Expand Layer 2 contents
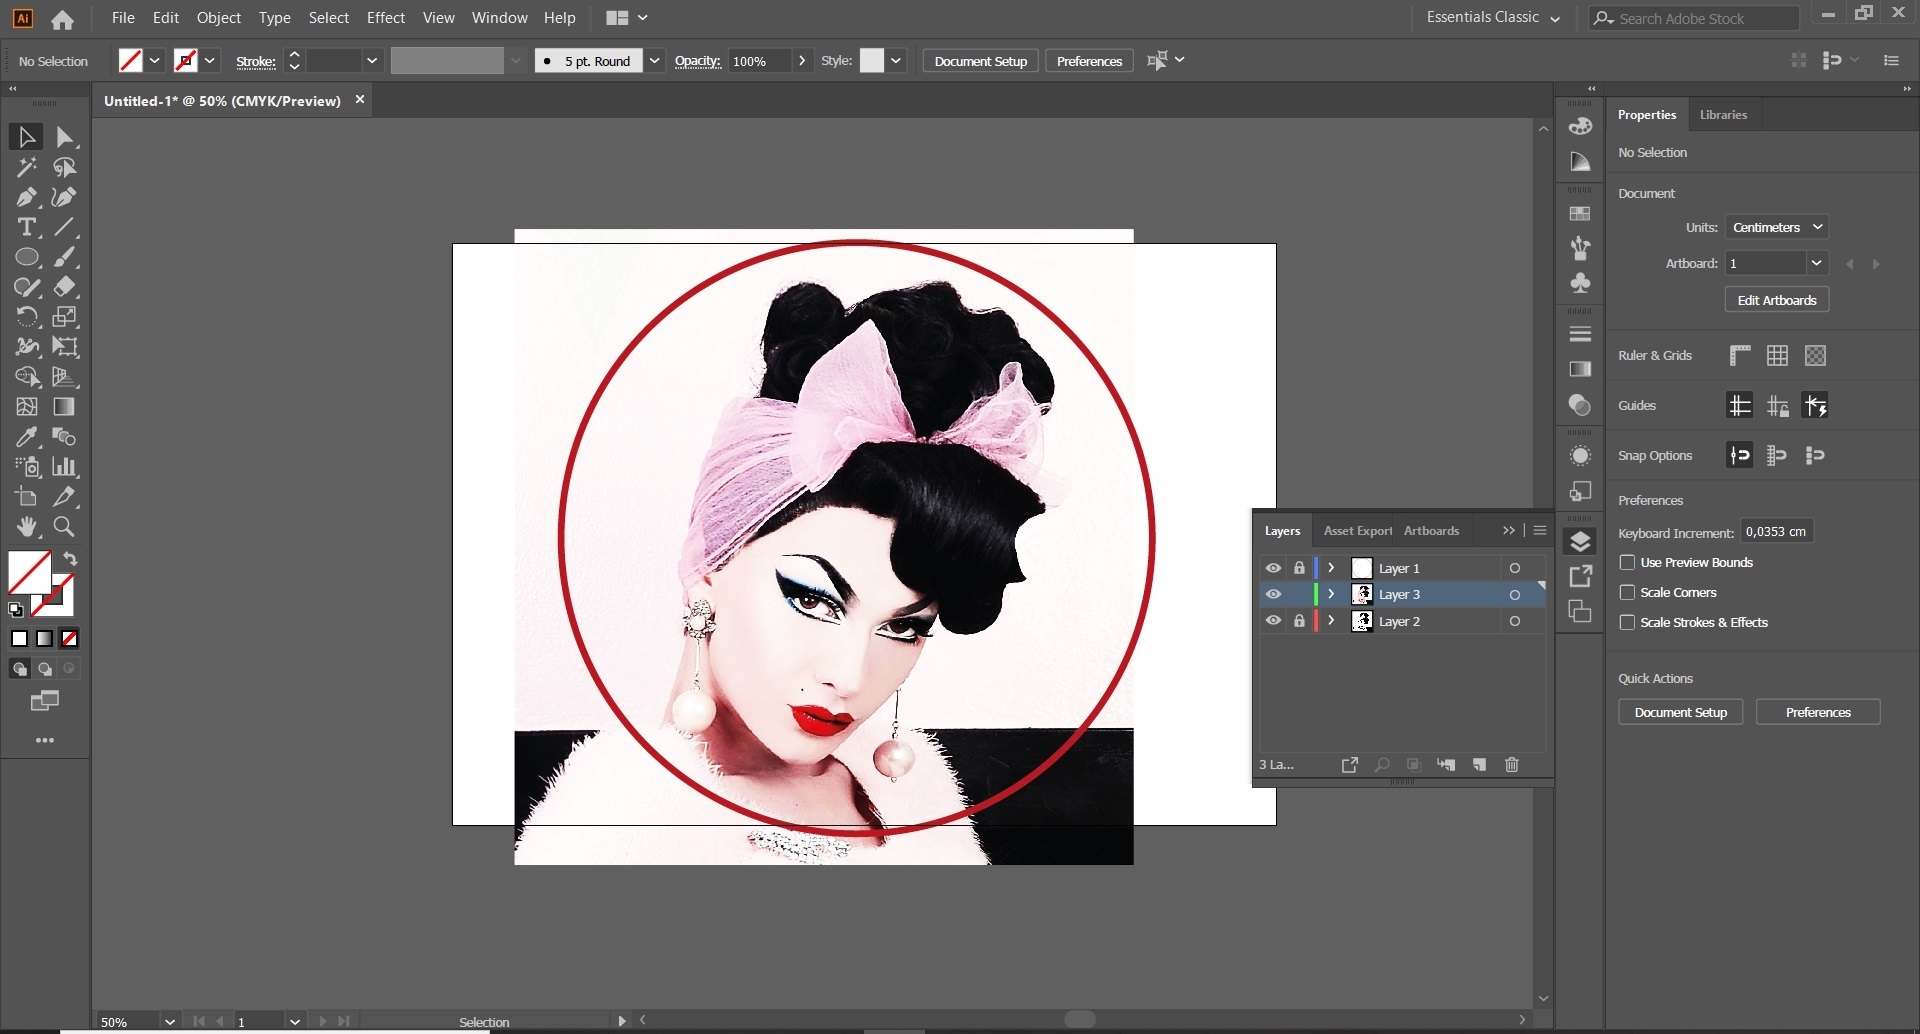 tap(1331, 621)
